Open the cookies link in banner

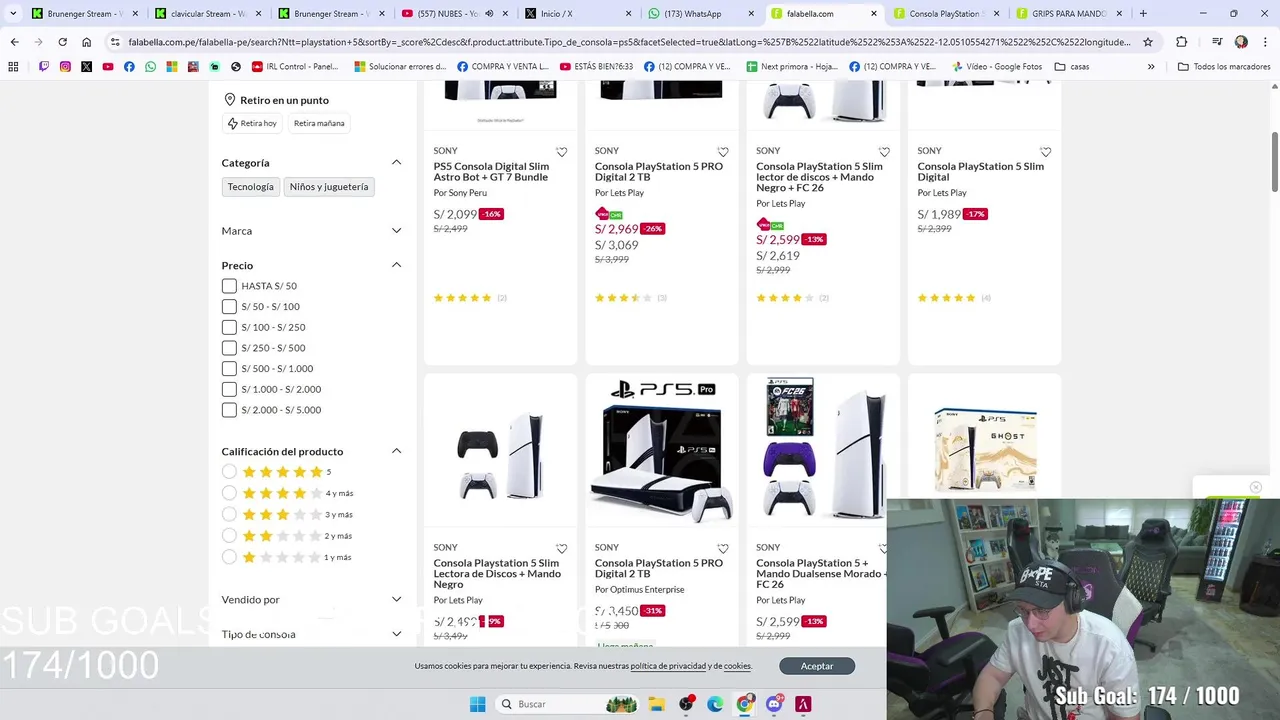tap(737, 666)
